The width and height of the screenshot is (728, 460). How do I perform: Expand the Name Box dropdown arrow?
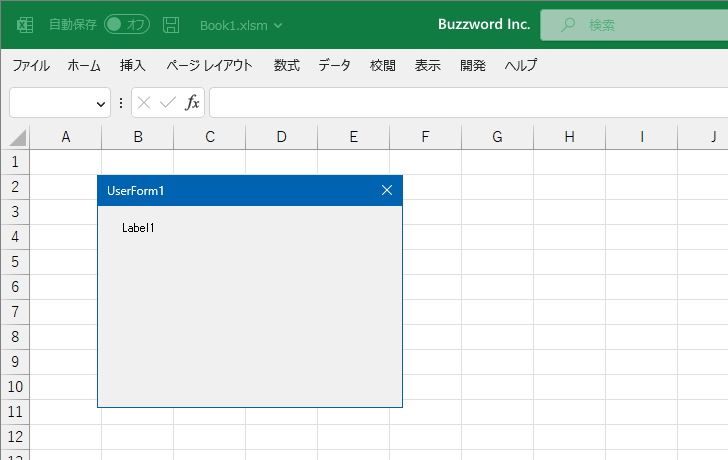[x=100, y=104]
